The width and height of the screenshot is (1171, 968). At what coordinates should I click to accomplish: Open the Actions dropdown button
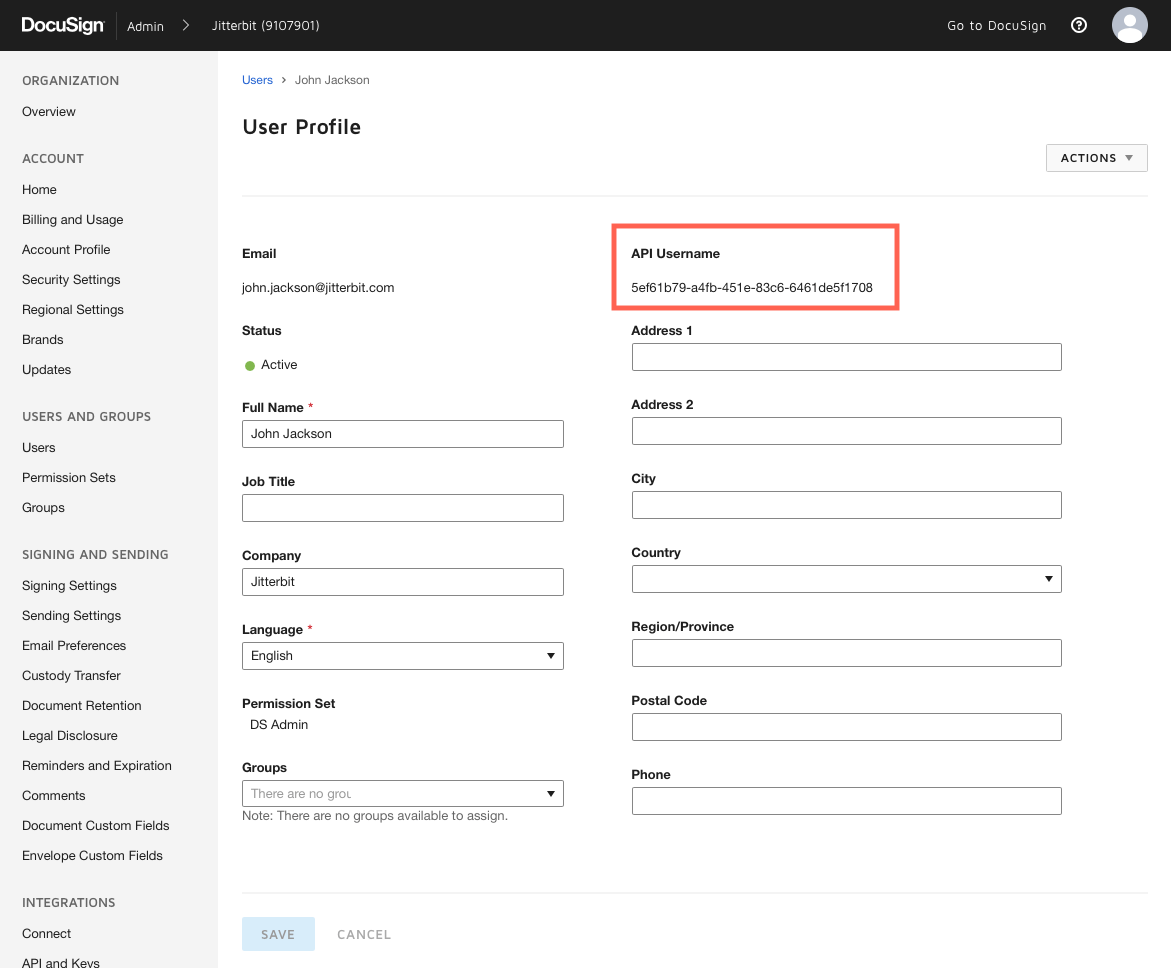coord(1096,158)
